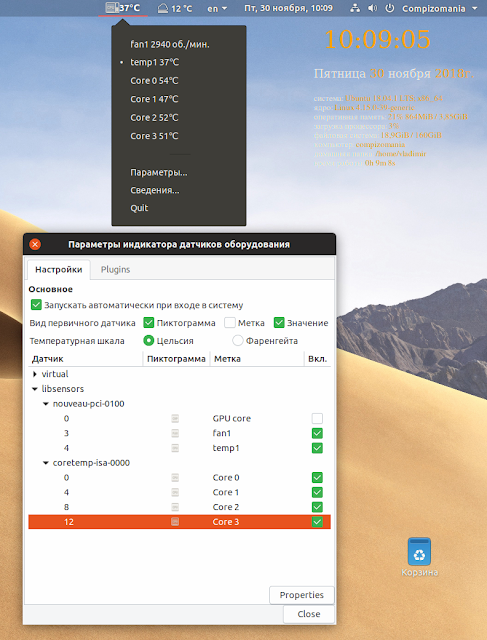Enable the Метка display checkbox
The width and height of the screenshot is (487, 640).
pyautogui.click(x=230, y=323)
